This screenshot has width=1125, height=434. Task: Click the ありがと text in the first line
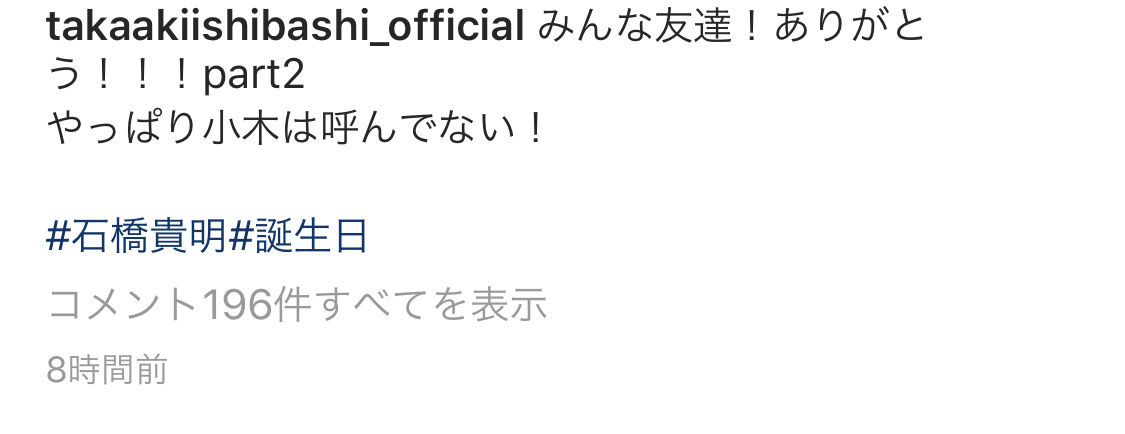point(849,27)
